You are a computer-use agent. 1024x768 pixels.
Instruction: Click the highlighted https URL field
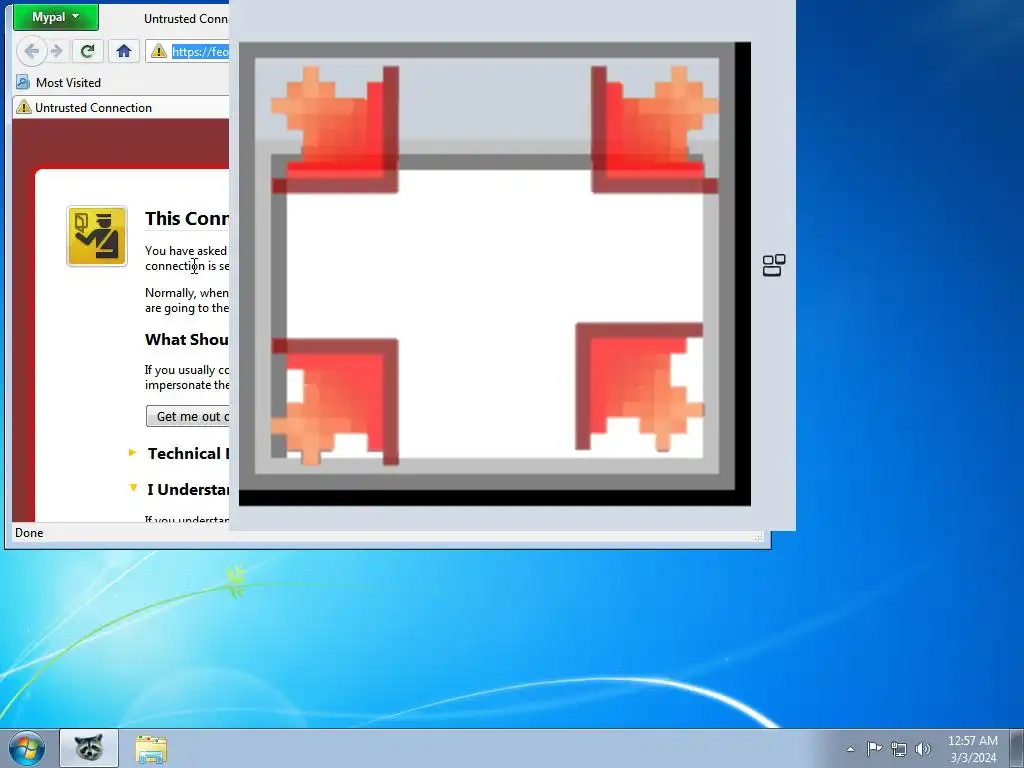(x=200, y=52)
